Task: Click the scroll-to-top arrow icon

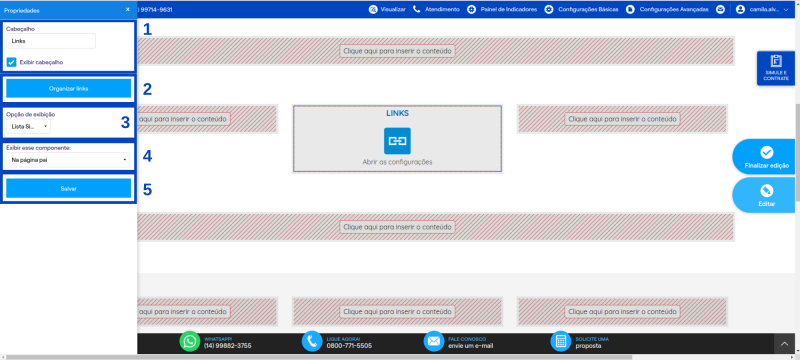Action: pos(784,345)
